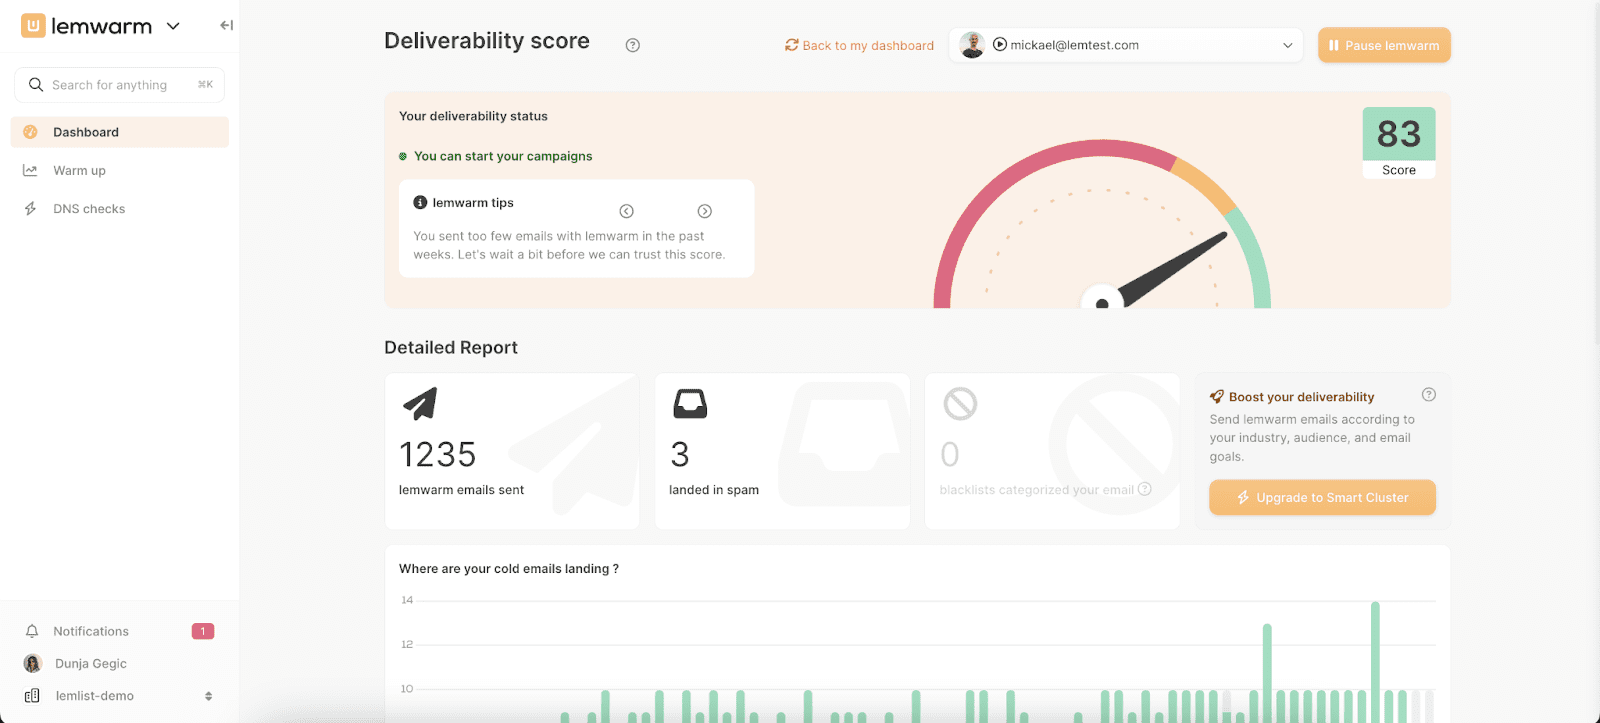The height and width of the screenshot is (723, 1600).
Task: Collapse the sidebar with the arrow icon
Action: click(227, 25)
